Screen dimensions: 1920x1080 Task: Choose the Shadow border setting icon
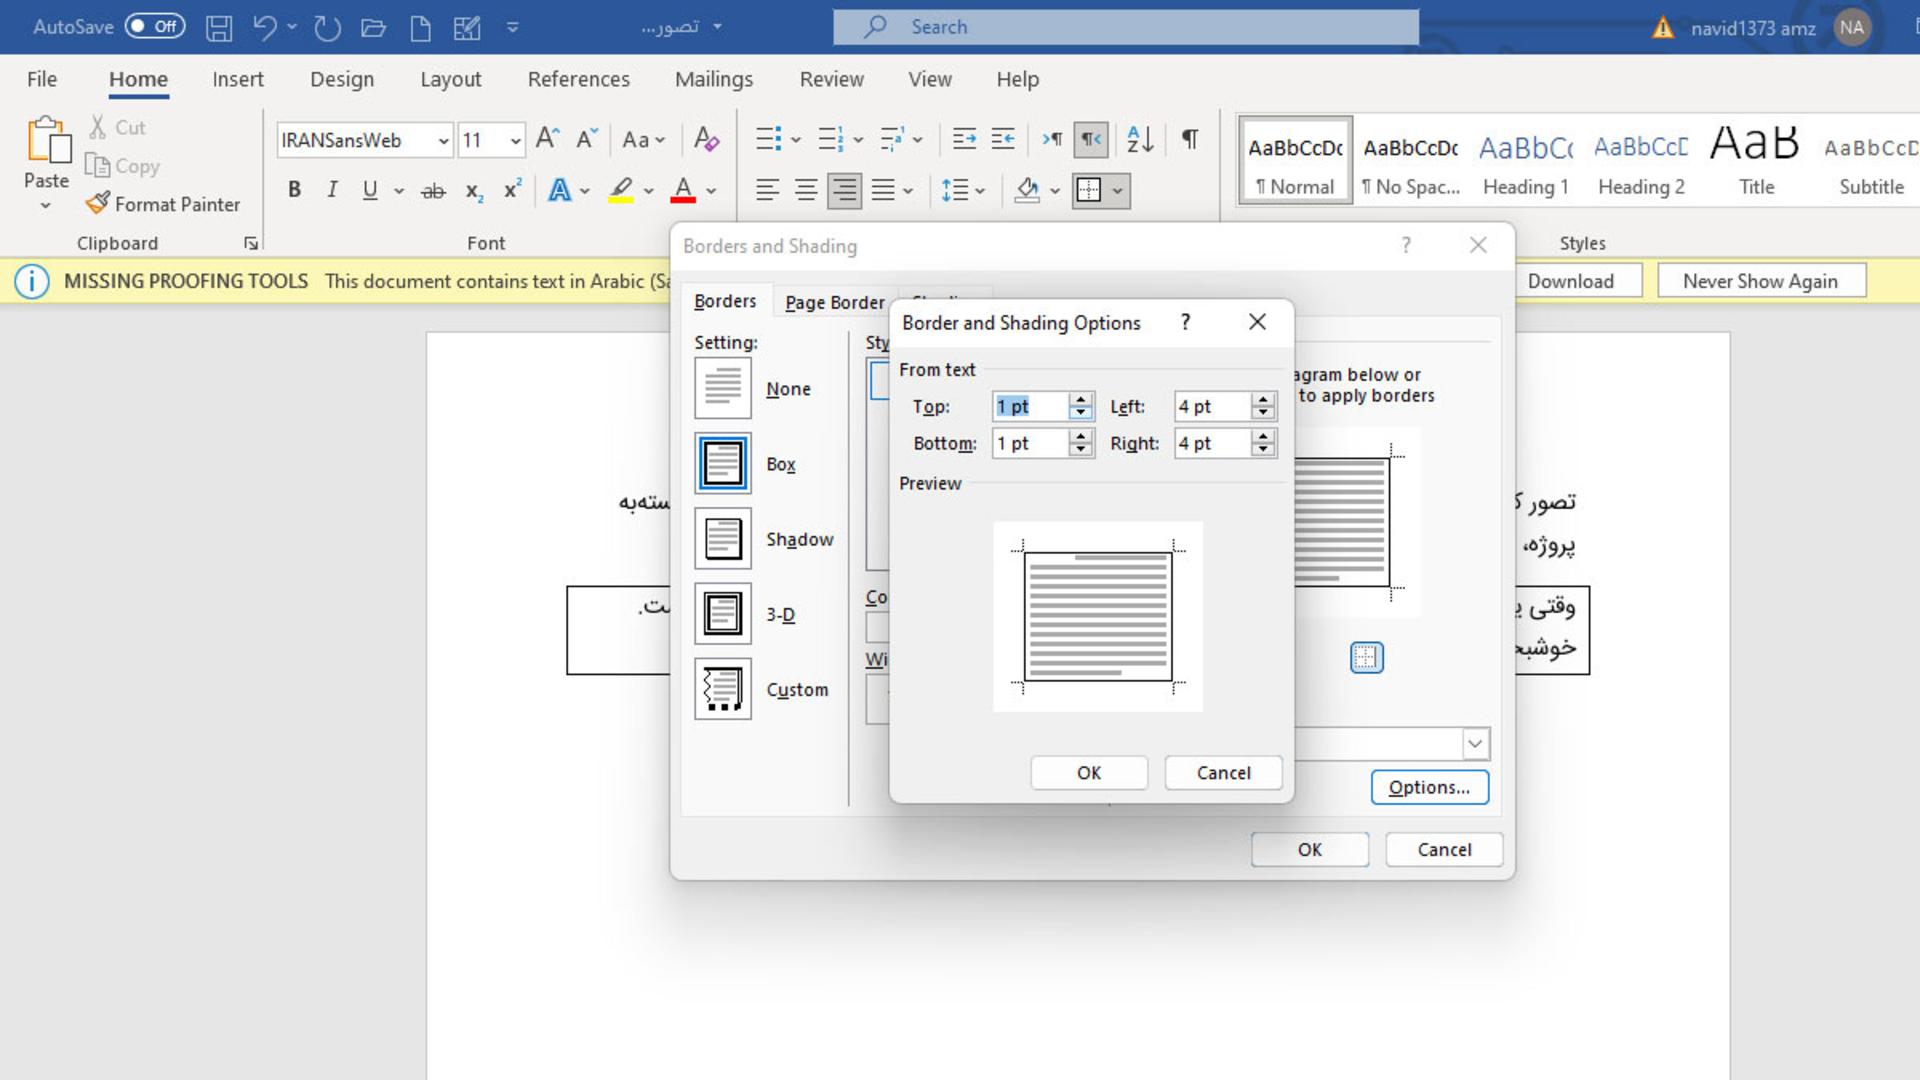[x=723, y=538]
